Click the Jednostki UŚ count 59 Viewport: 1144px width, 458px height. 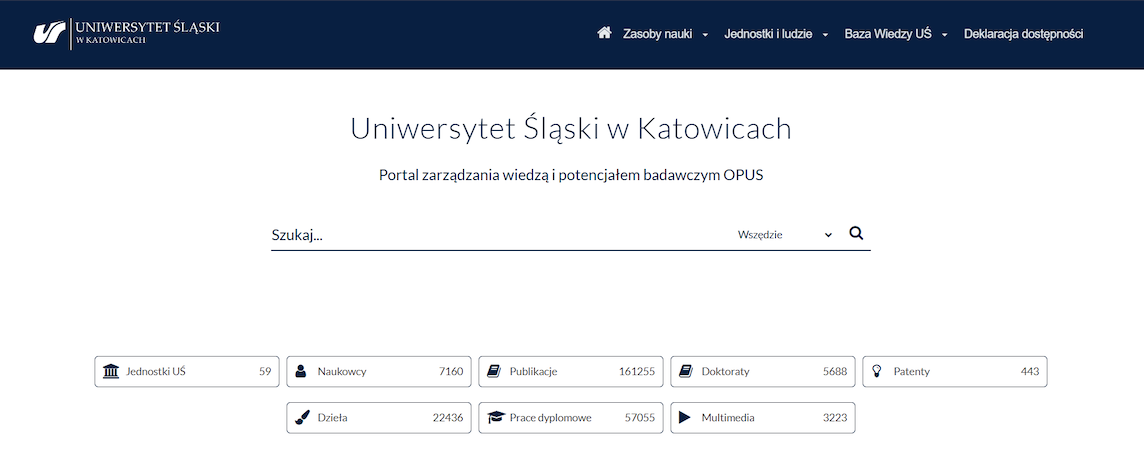(265, 371)
